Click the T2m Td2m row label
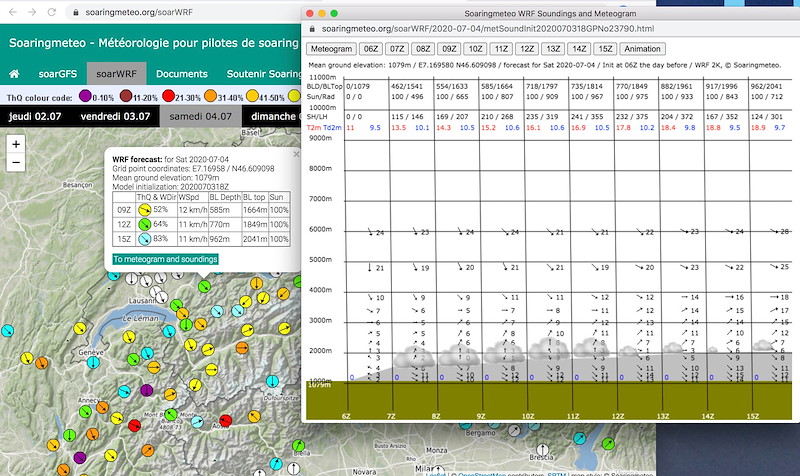The image size is (800, 476). [324, 128]
